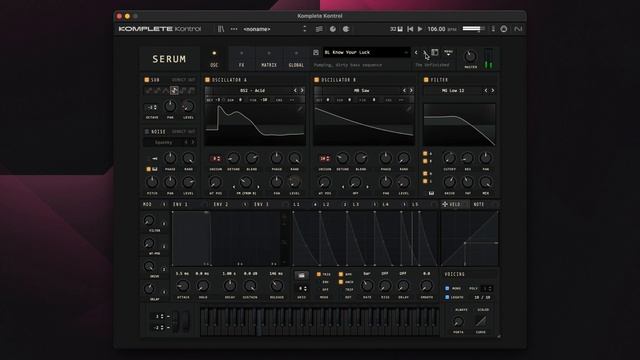Toggle the LFO BPM sync checkbox
The height and width of the screenshot is (360, 640).
pos(341,274)
